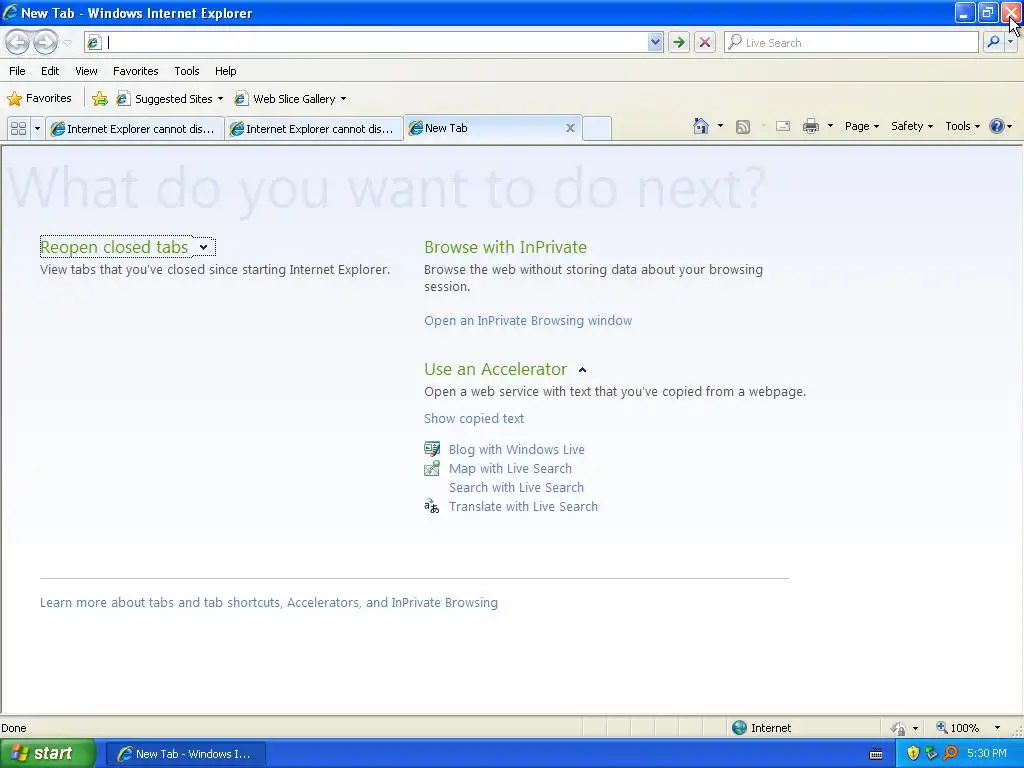Viewport: 1024px width, 768px height.
Task: Click the Search magnifier button
Action: (x=993, y=42)
